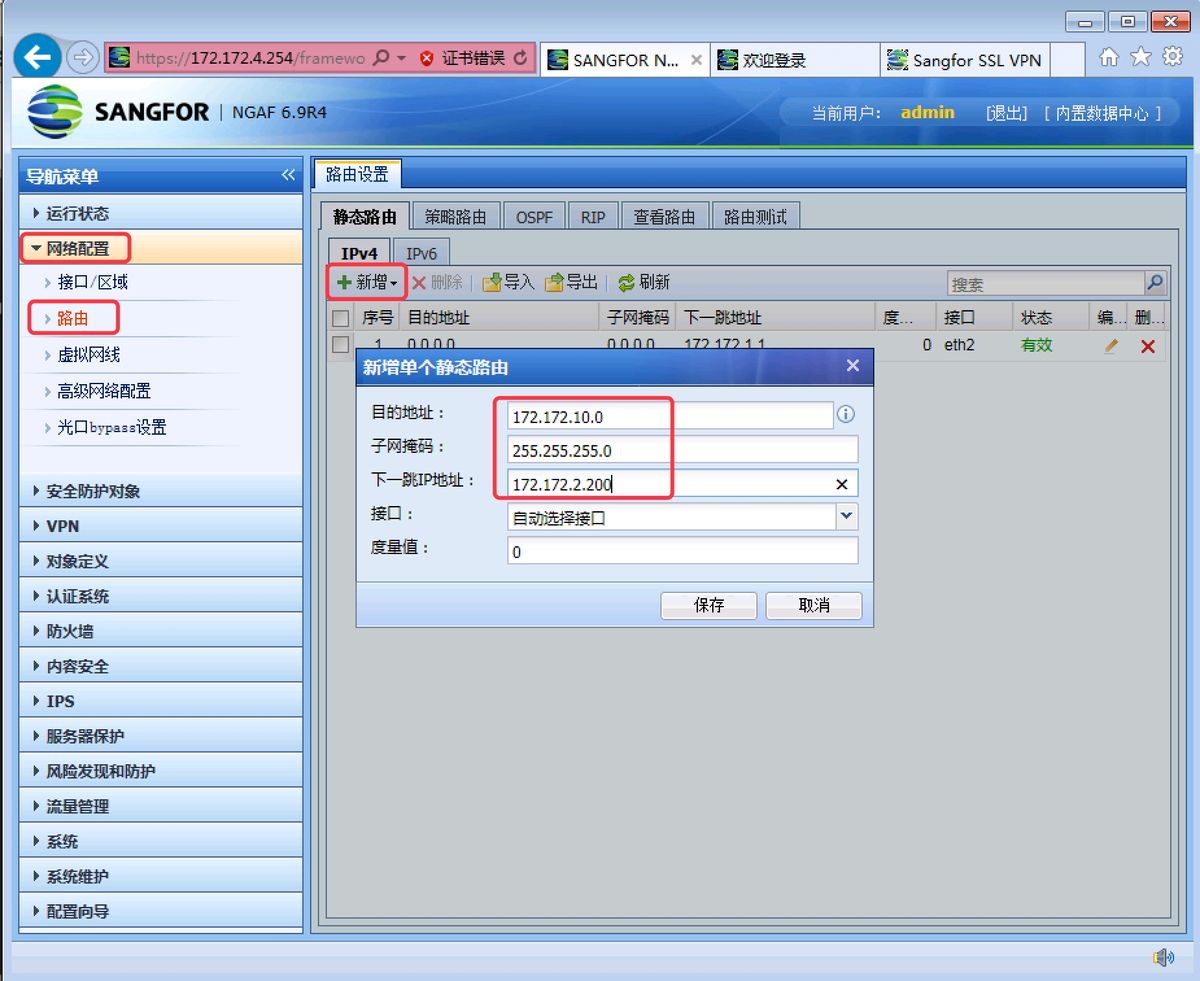Click the pencil icon to edit route 1

1111,345
